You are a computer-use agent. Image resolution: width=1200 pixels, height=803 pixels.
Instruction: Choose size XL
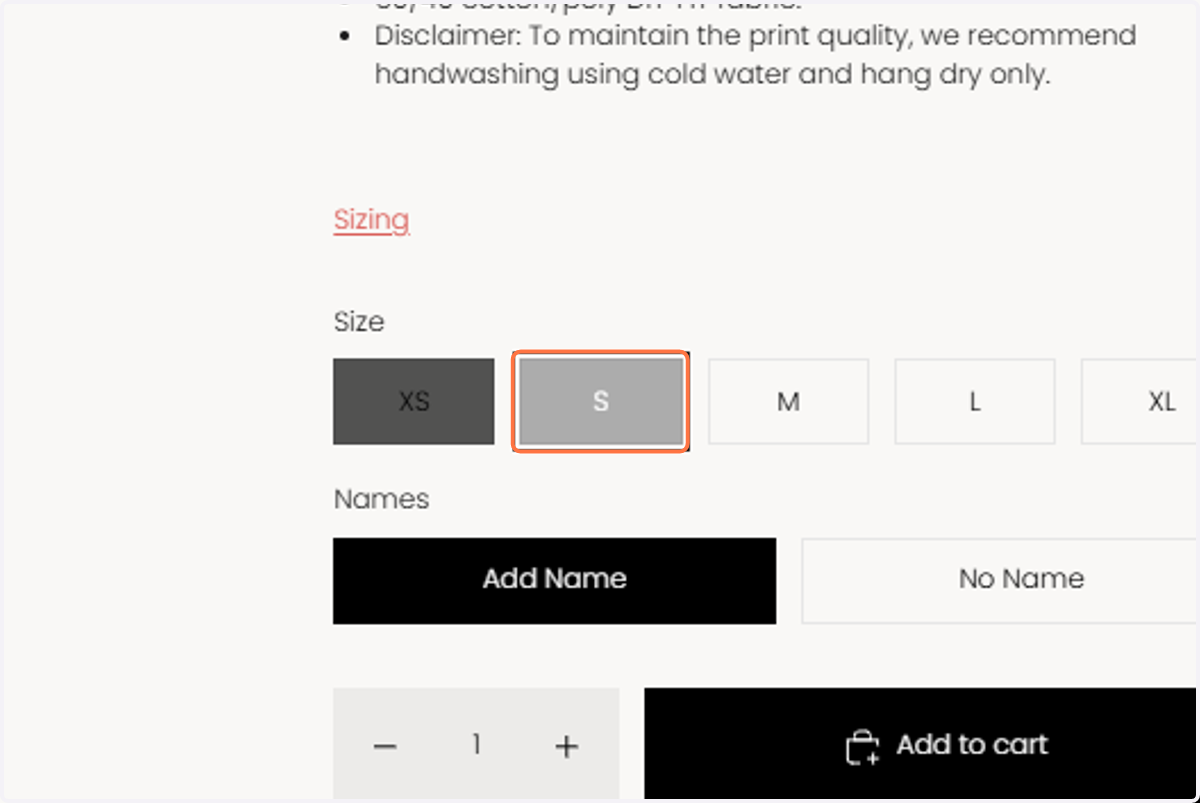[1140, 402]
